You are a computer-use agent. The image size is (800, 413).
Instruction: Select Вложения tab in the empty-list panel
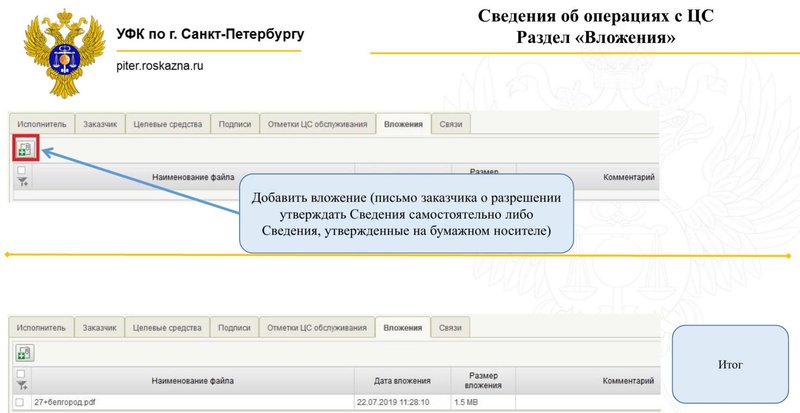click(404, 124)
